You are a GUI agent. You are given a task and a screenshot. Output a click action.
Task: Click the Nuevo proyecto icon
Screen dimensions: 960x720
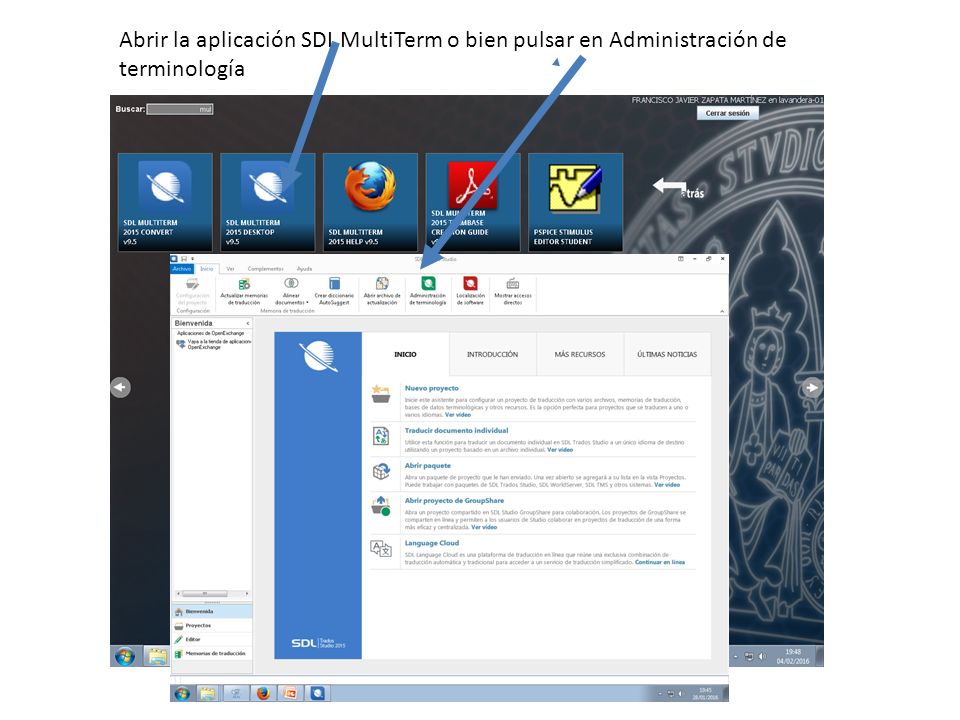381,394
